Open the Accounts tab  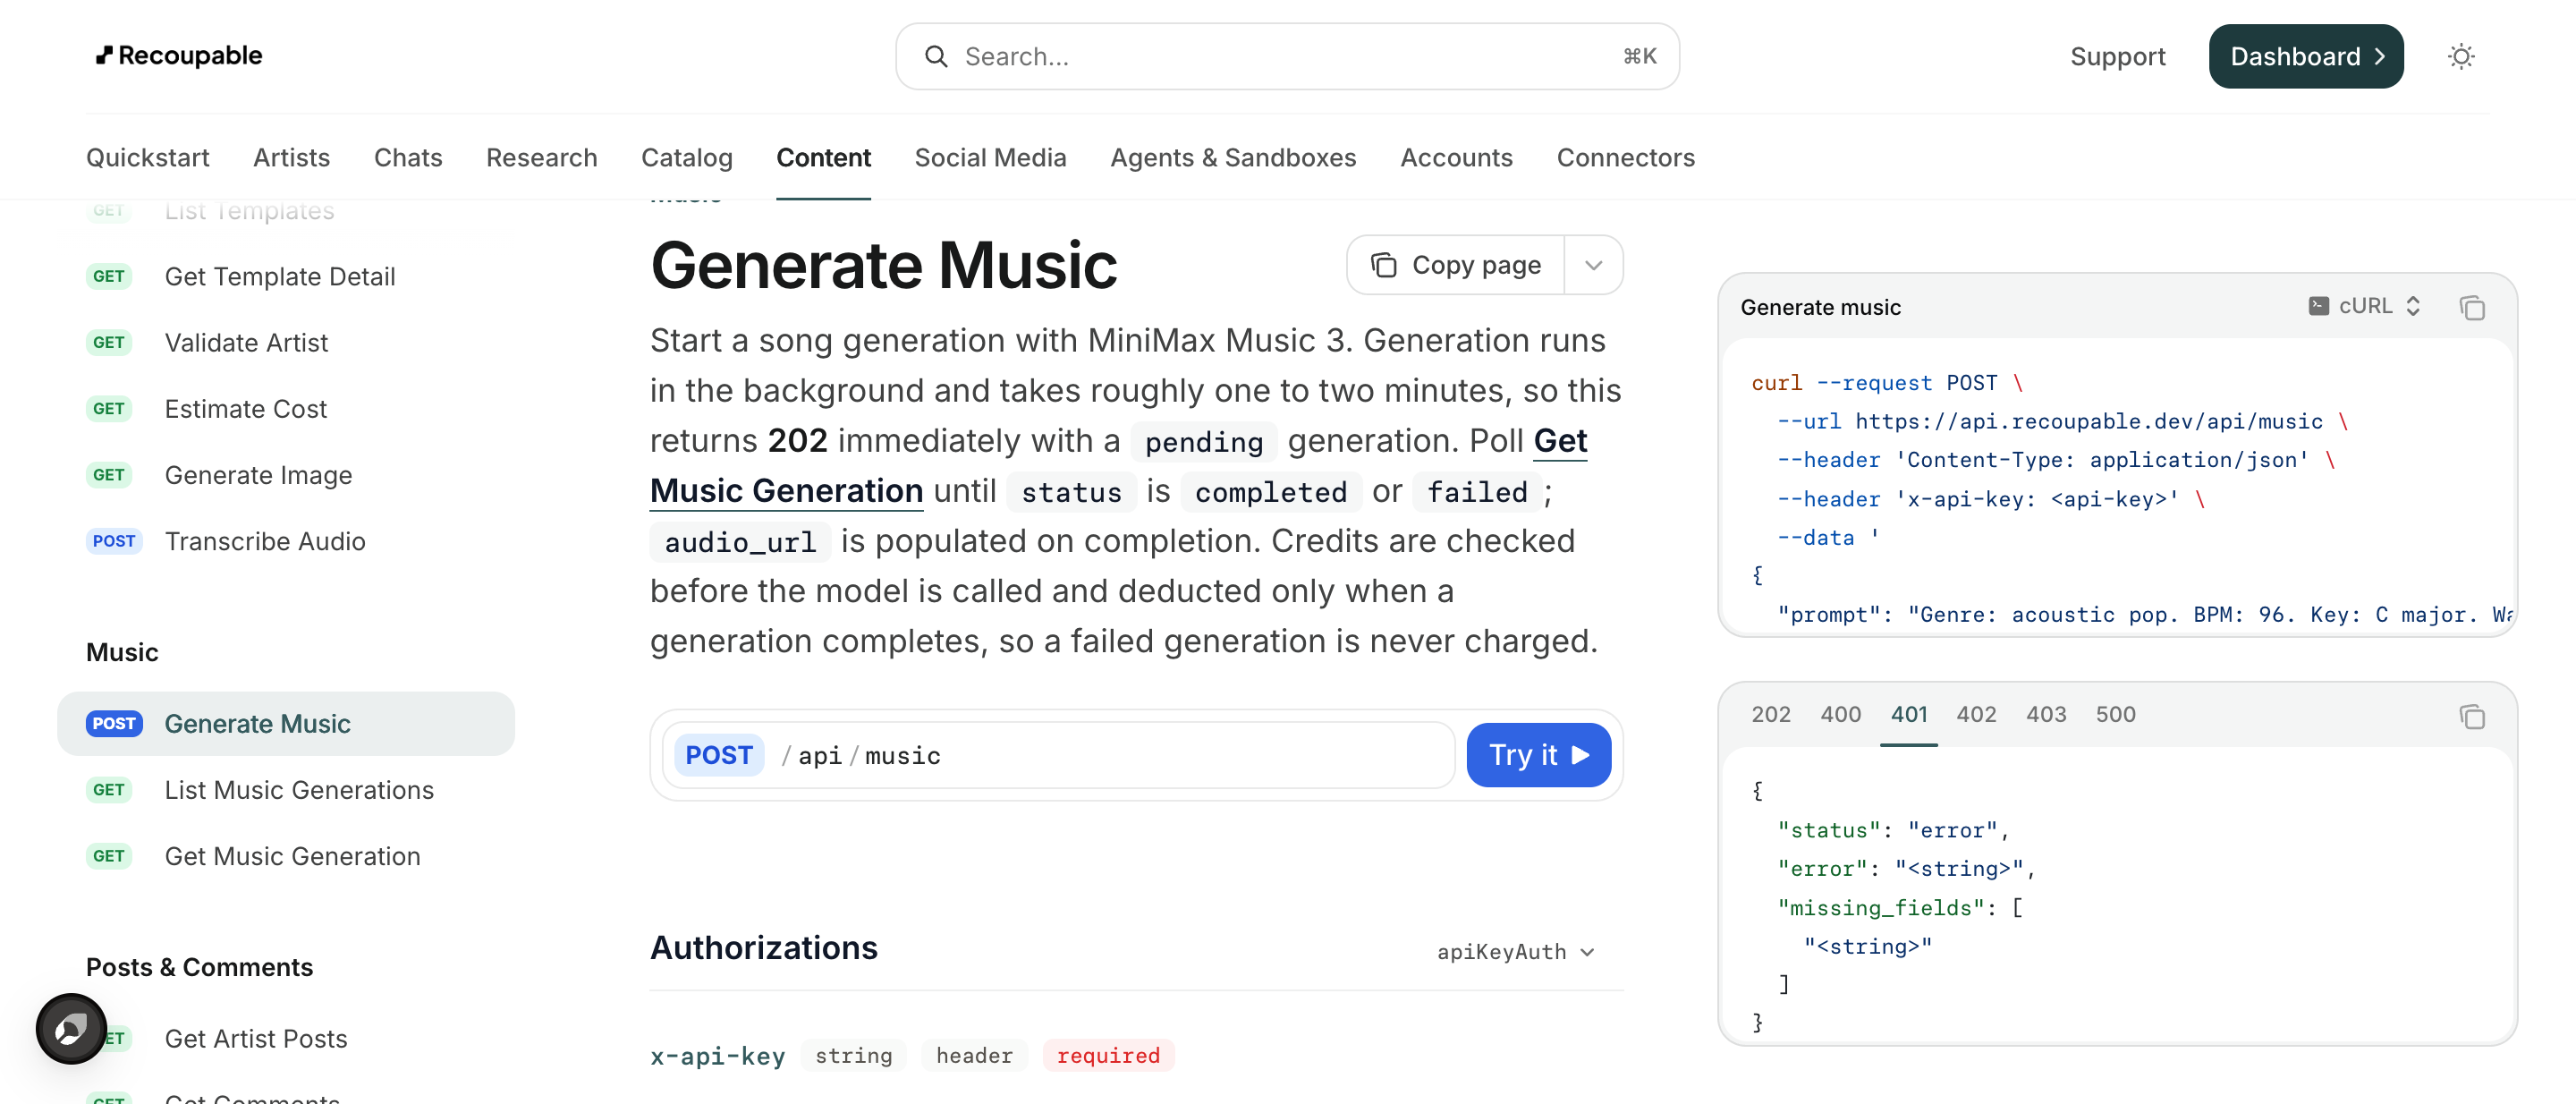tap(1457, 158)
